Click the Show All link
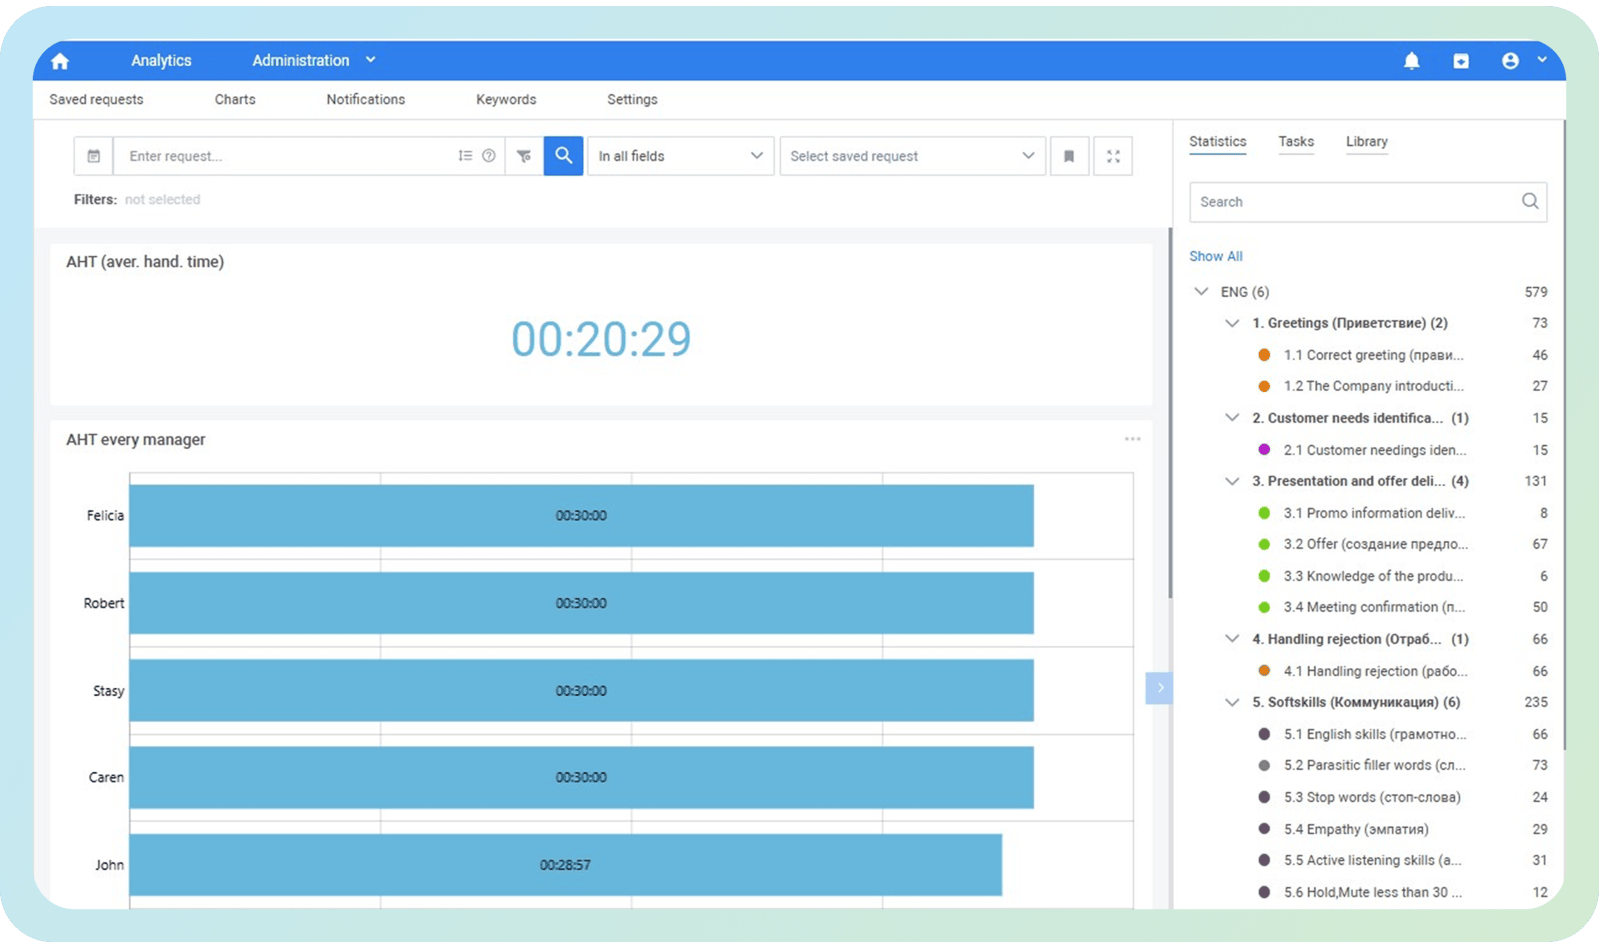Viewport: 1599px width, 948px height. 1216,256
